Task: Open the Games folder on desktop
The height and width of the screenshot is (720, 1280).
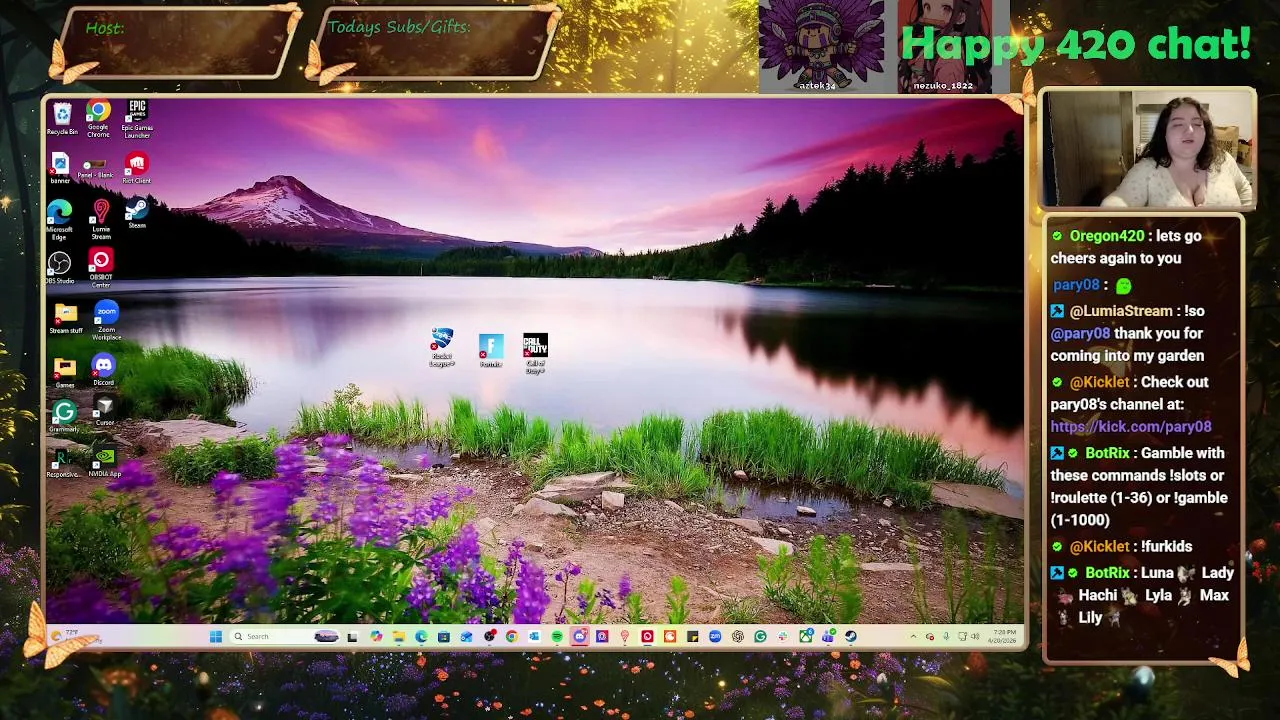Action: coord(65,372)
